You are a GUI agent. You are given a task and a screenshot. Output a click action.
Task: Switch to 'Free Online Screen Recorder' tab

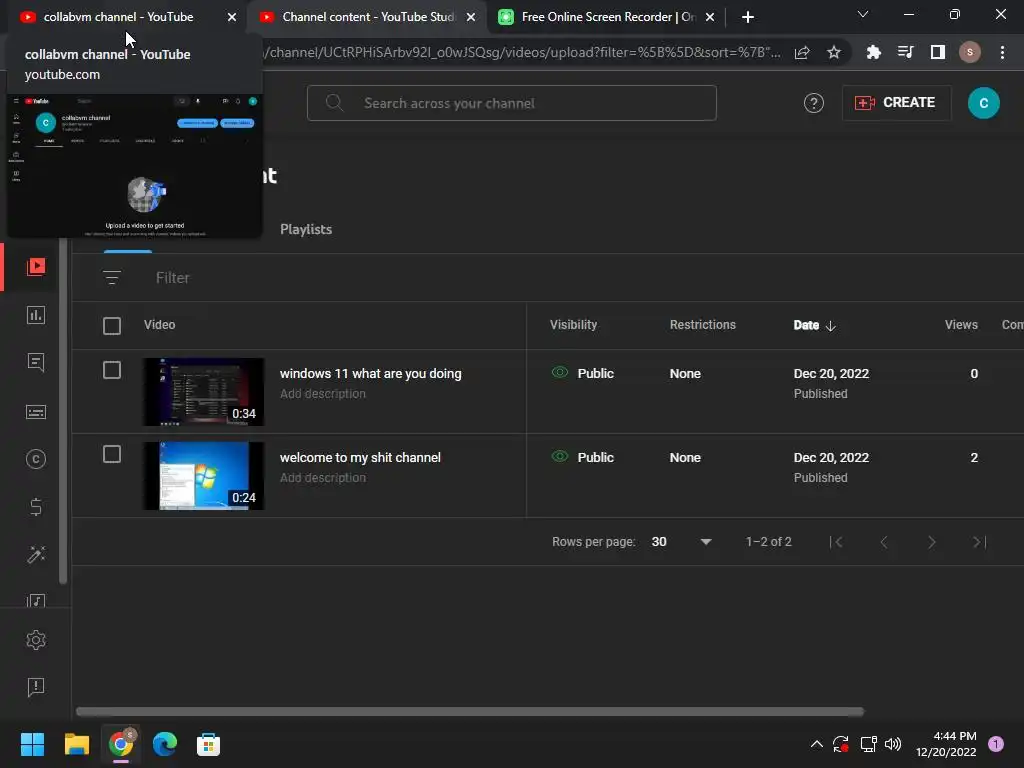pyautogui.click(x=607, y=17)
